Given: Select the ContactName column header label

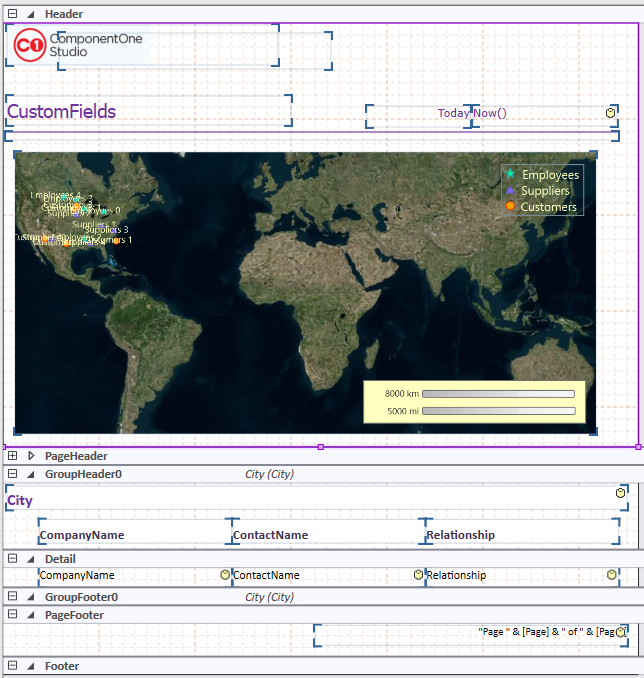Looking at the screenshot, I should pyautogui.click(x=271, y=535).
